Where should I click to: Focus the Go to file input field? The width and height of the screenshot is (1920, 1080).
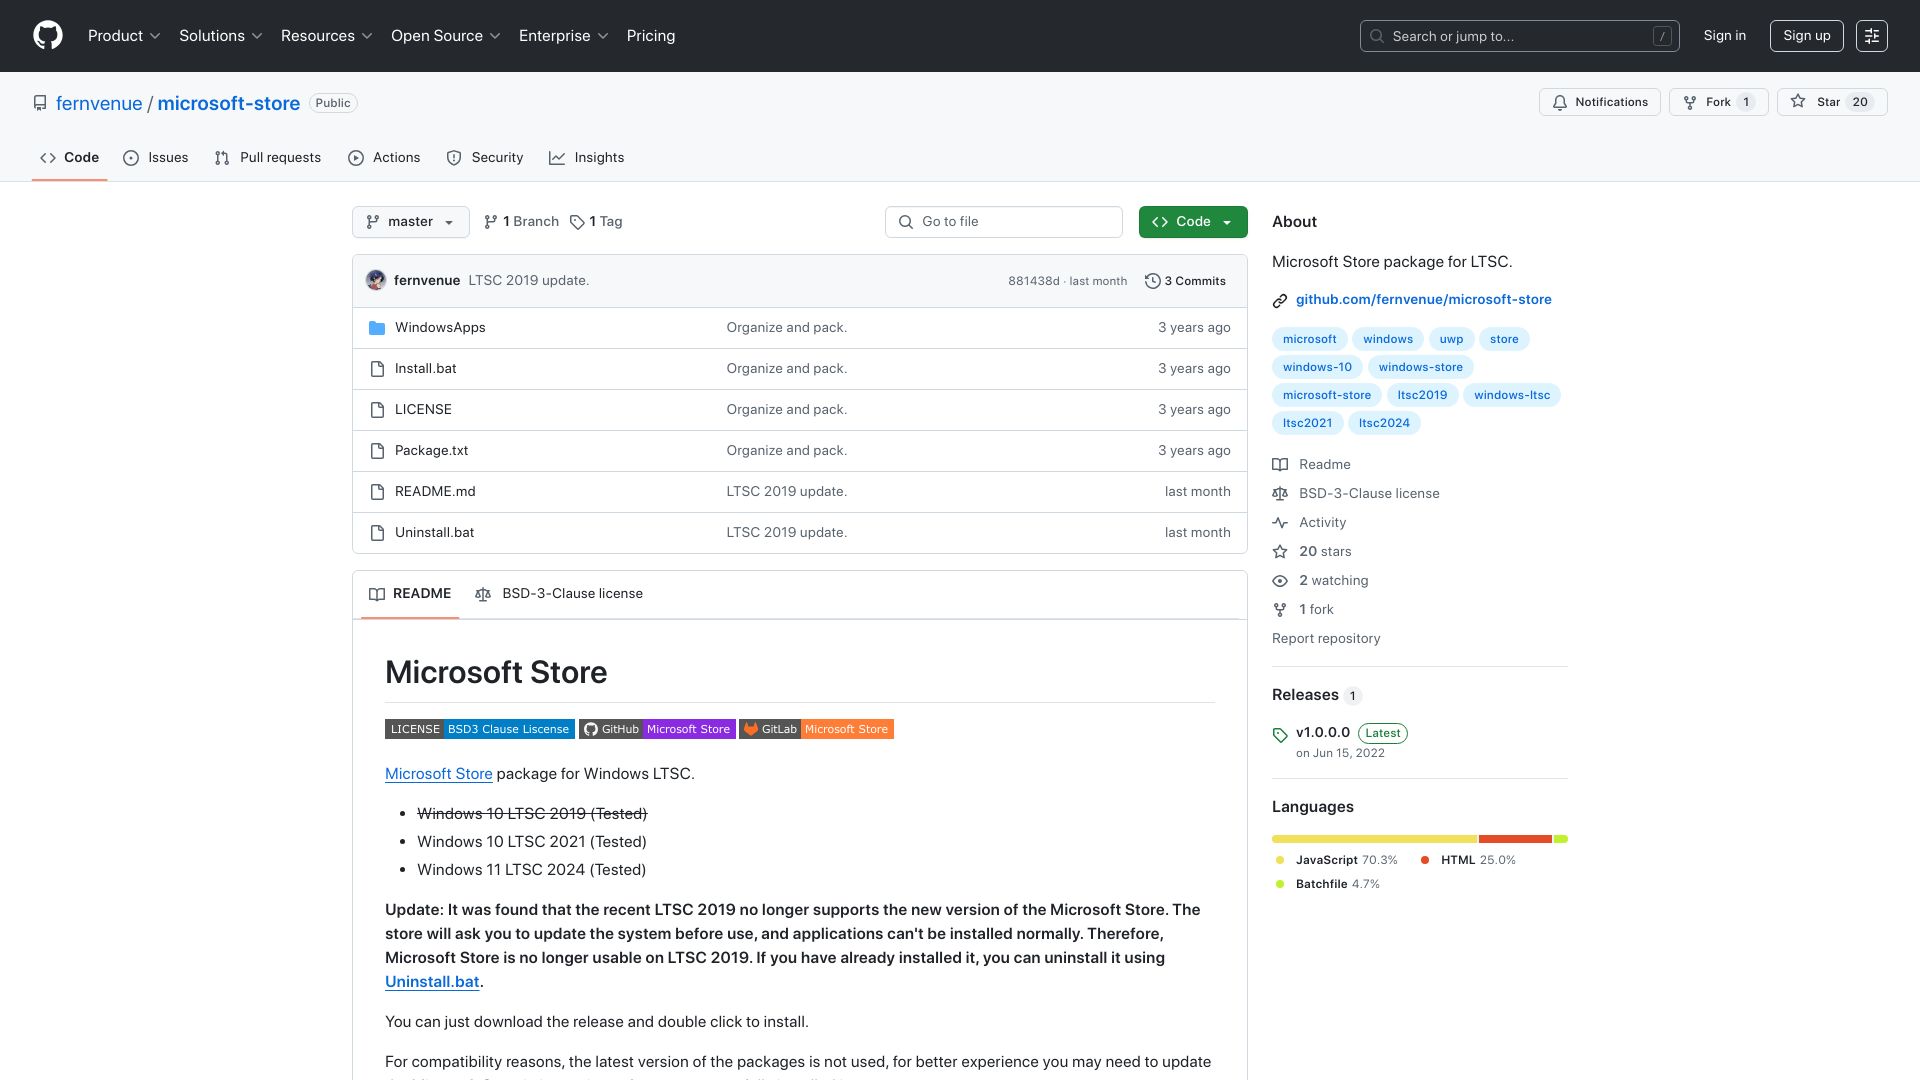pyautogui.click(x=1003, y=222)
